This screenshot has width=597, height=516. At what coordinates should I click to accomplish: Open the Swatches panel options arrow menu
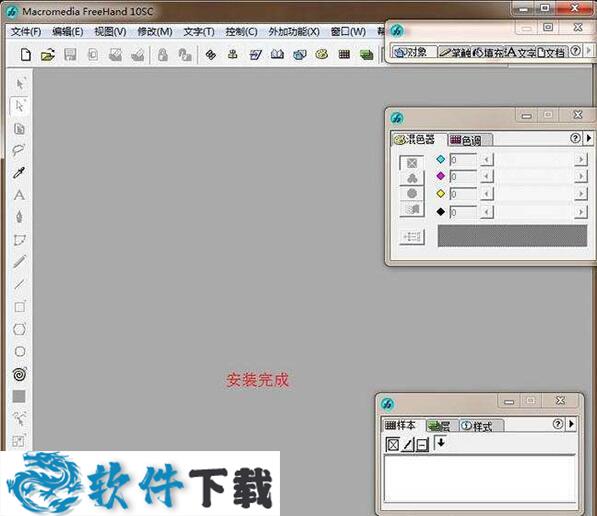571,424
